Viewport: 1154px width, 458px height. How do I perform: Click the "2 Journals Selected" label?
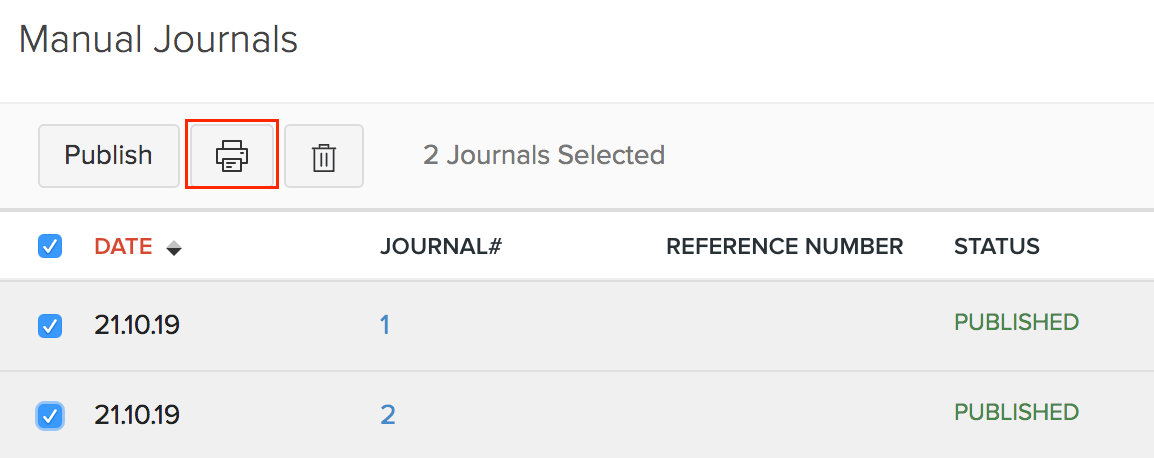pyautogui.click(x=543, y=155)
